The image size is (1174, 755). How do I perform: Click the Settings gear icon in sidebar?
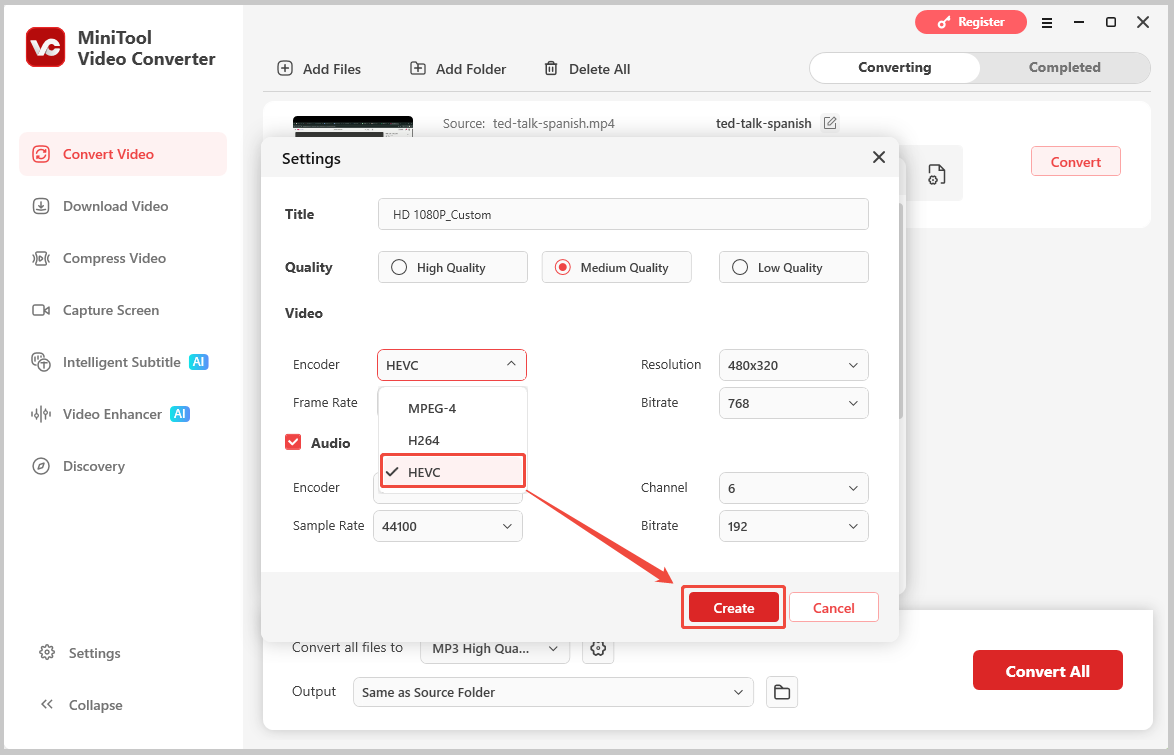pyautogui.click(x=47, y=652)
